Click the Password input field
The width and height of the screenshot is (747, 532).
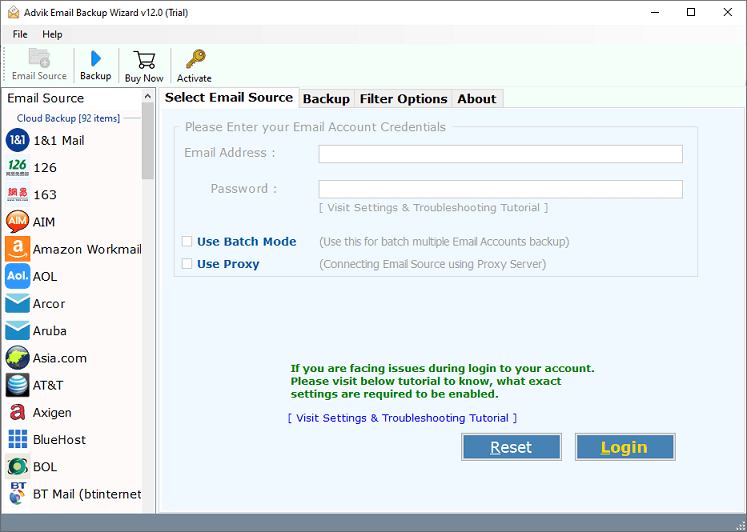click(x=501, y=189)
